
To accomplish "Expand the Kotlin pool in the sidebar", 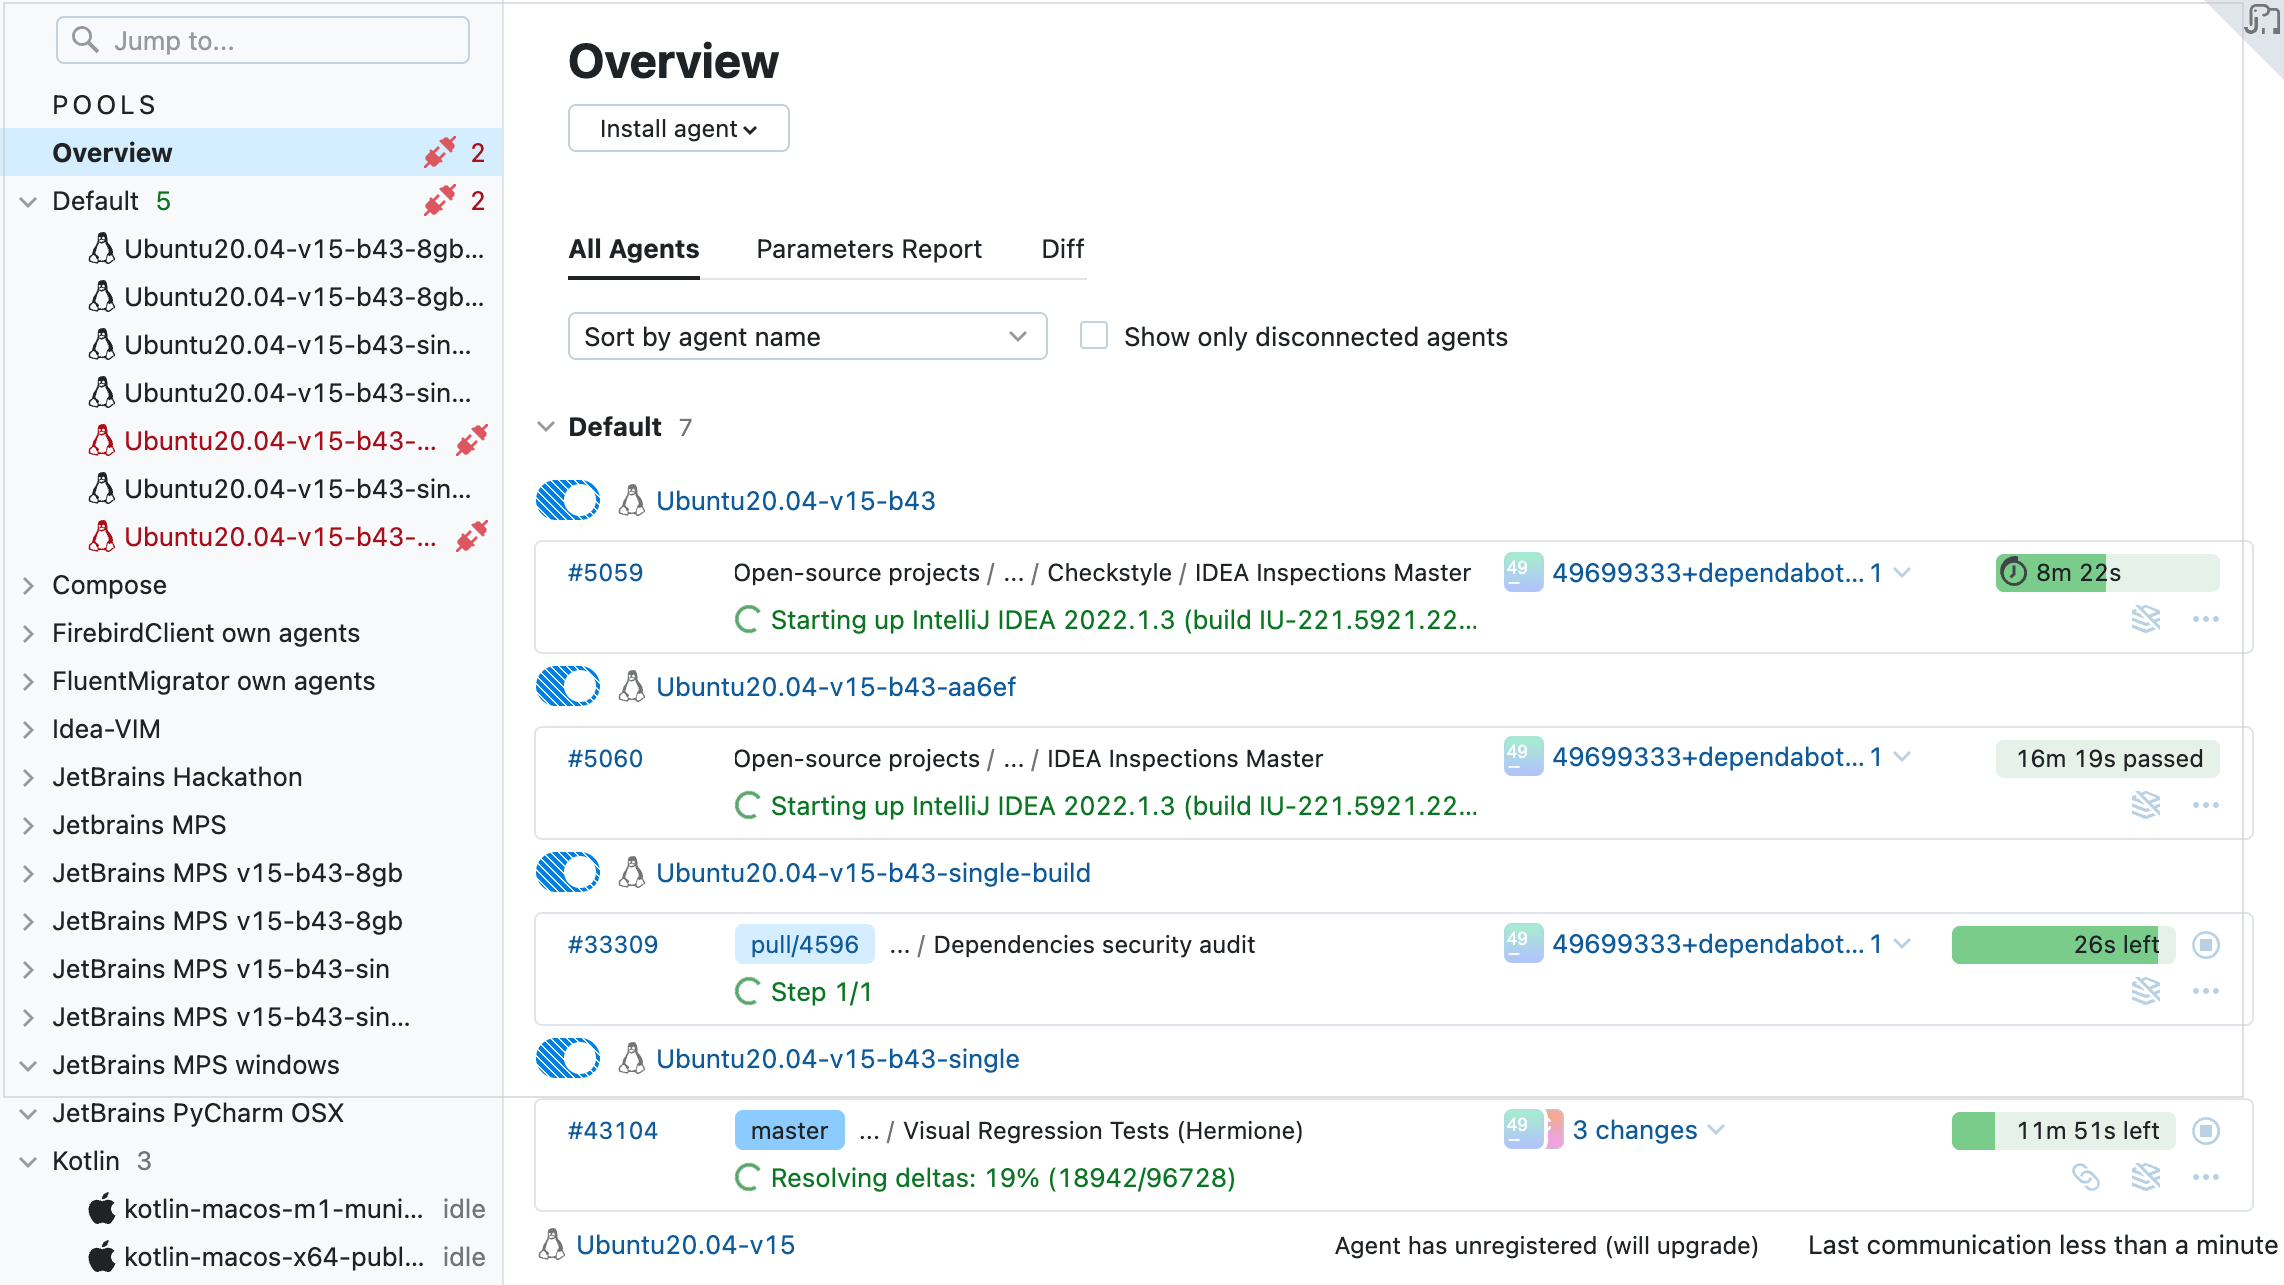I will click(x=27, y=1160).
